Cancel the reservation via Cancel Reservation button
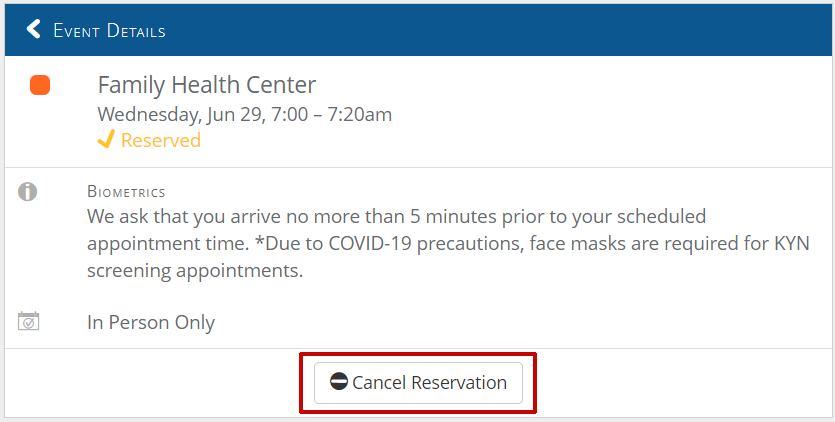The image size is (835, 422). coord(418,383)
